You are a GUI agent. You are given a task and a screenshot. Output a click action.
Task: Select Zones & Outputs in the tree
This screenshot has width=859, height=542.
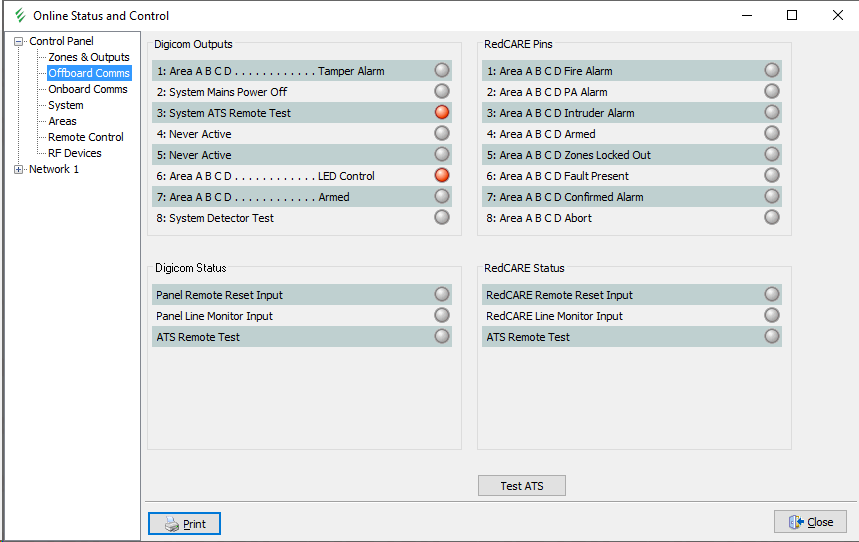coord(89,57)
